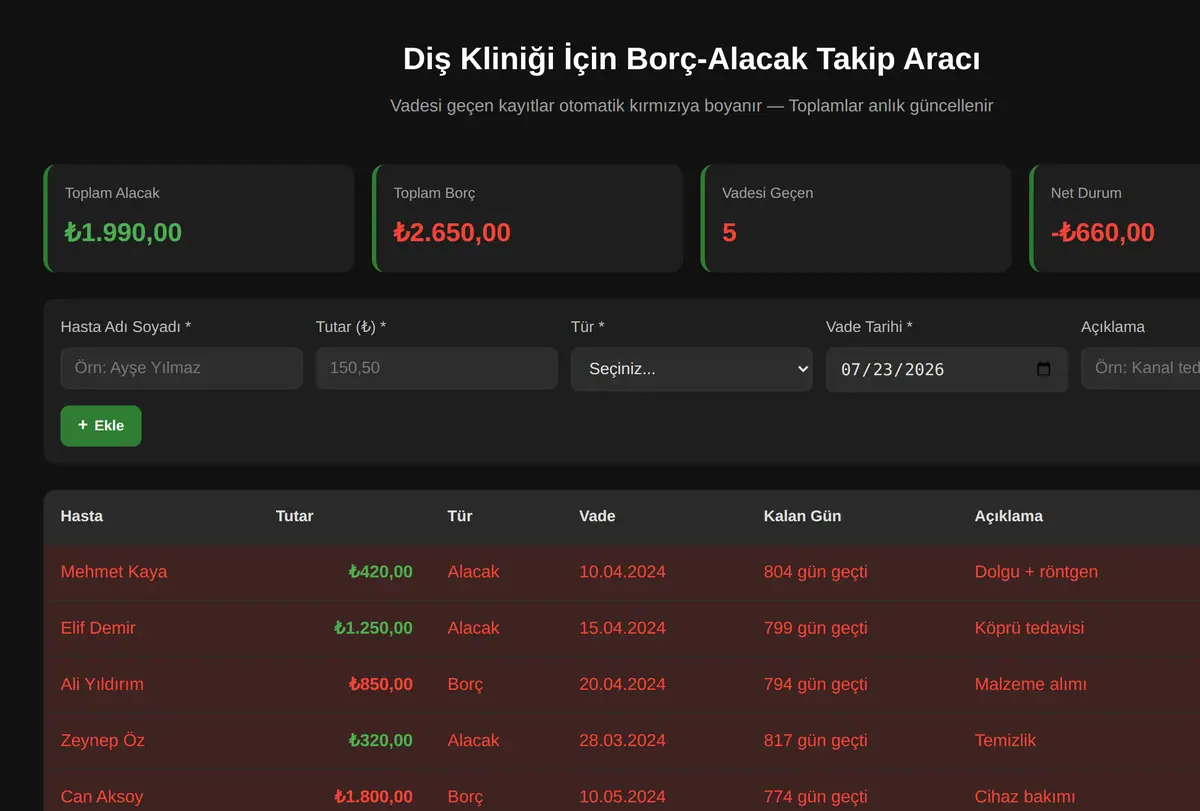Open the Tür dropdown showing Seçiniz...

[692, 369]
